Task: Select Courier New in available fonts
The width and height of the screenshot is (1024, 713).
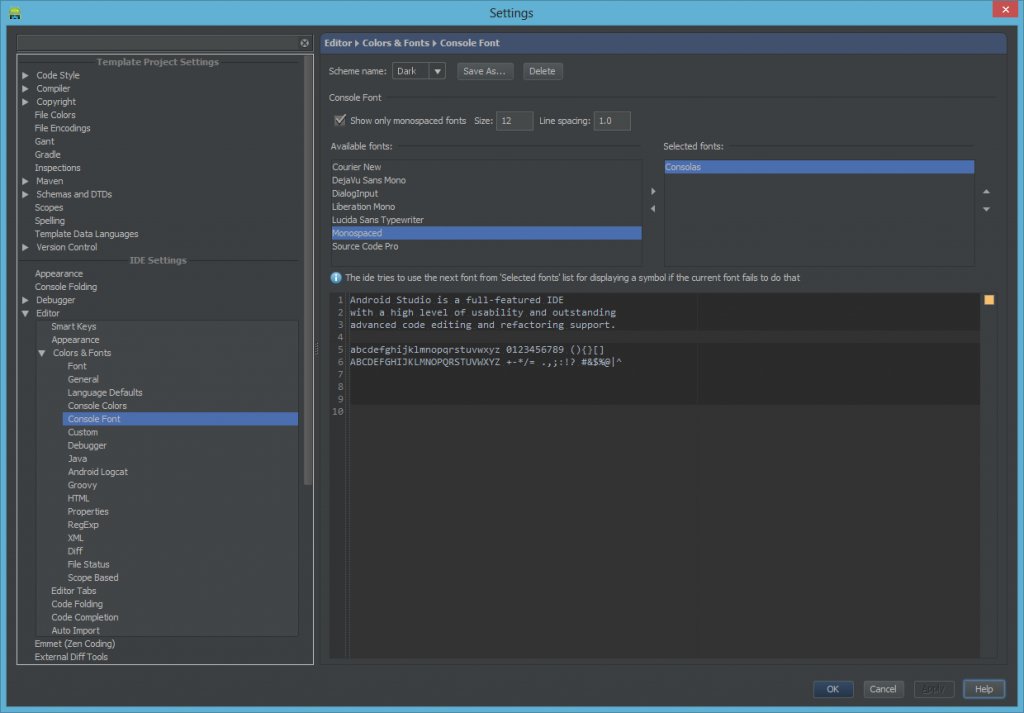Action: pos(487,167)
